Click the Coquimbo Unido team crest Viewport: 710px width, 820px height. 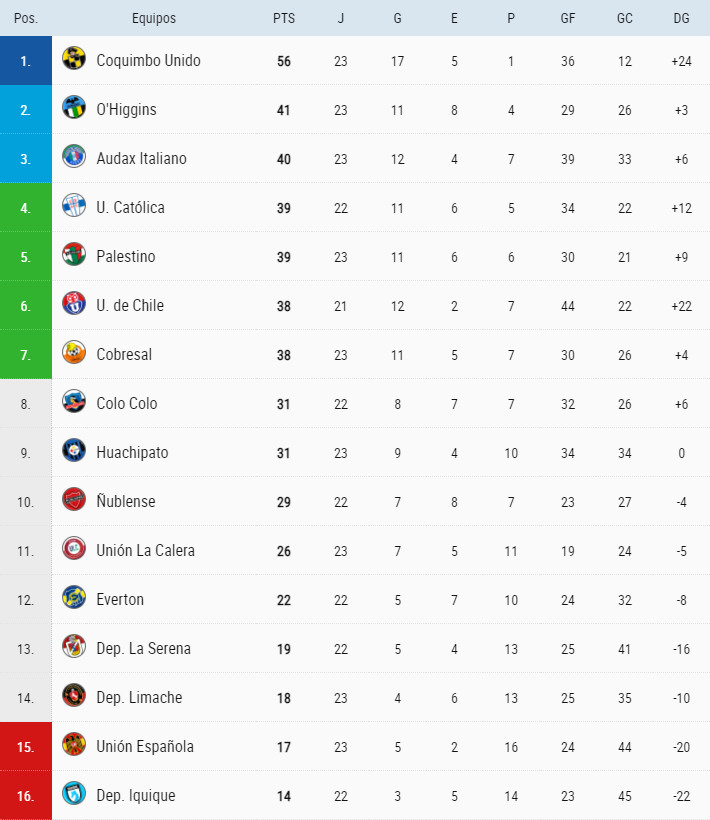pos(74,59)
